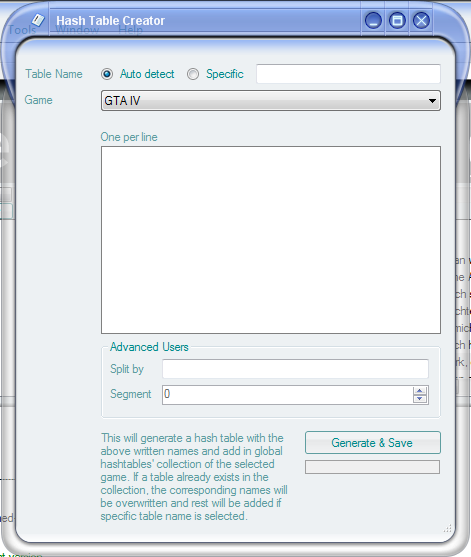Maximize the Hash Table Creator window
The width and height of the screenshot is (471, 557).
point(397,21)
